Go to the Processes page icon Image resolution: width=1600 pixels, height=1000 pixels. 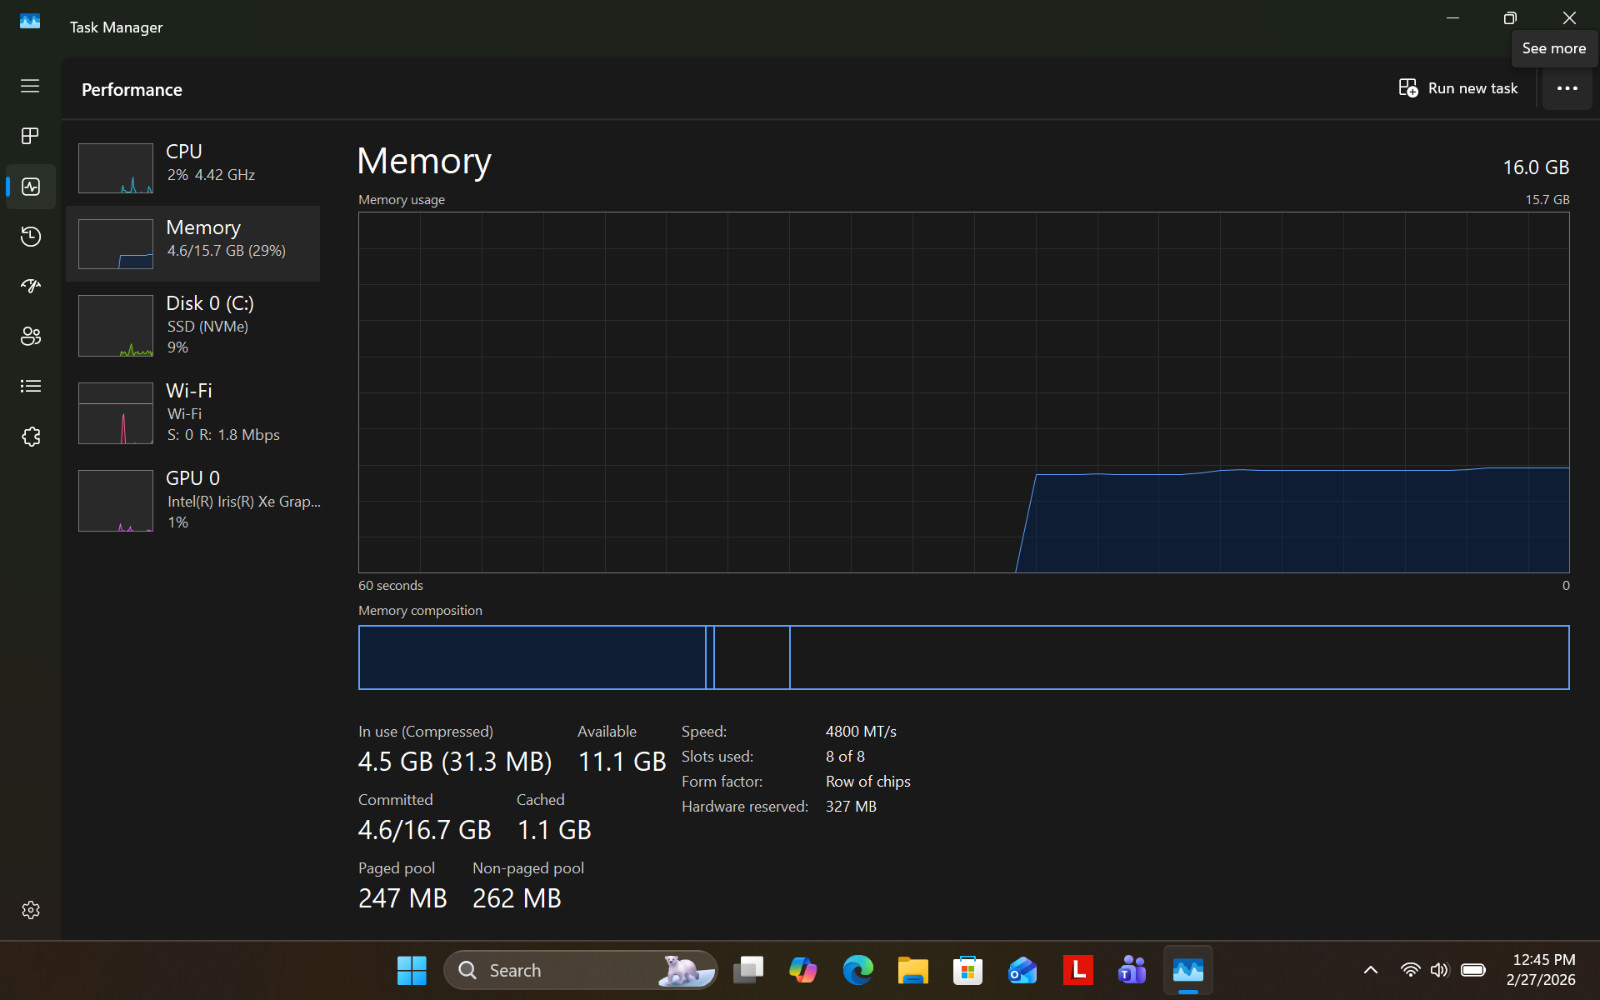tap(30, 136)
